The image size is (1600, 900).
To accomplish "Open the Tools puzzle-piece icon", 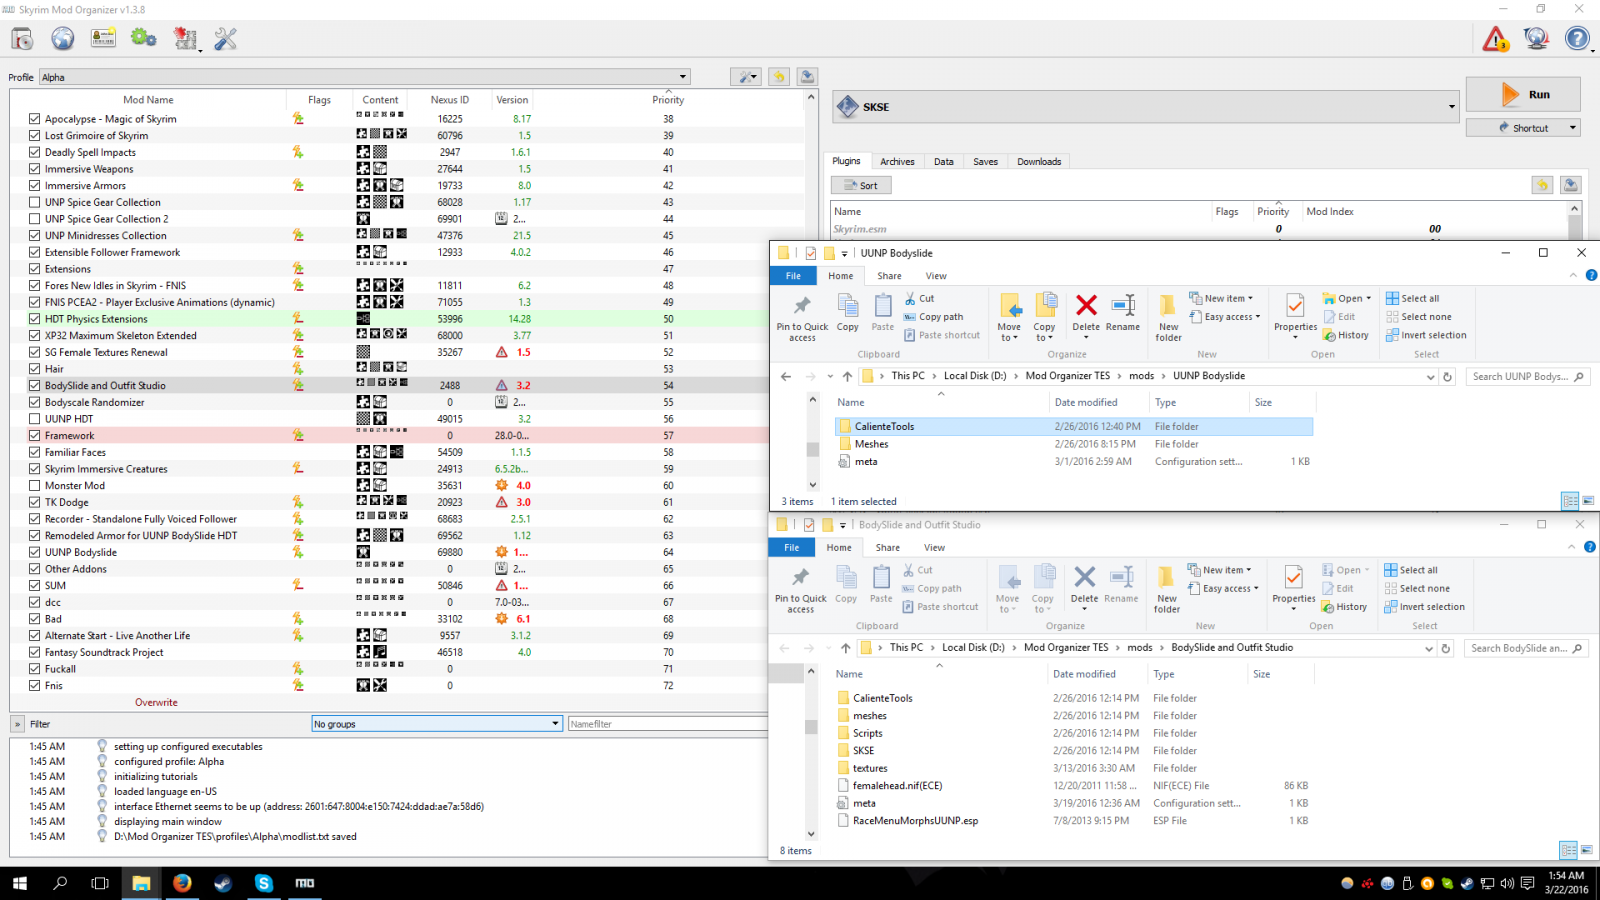I will (x=185, y=39).
